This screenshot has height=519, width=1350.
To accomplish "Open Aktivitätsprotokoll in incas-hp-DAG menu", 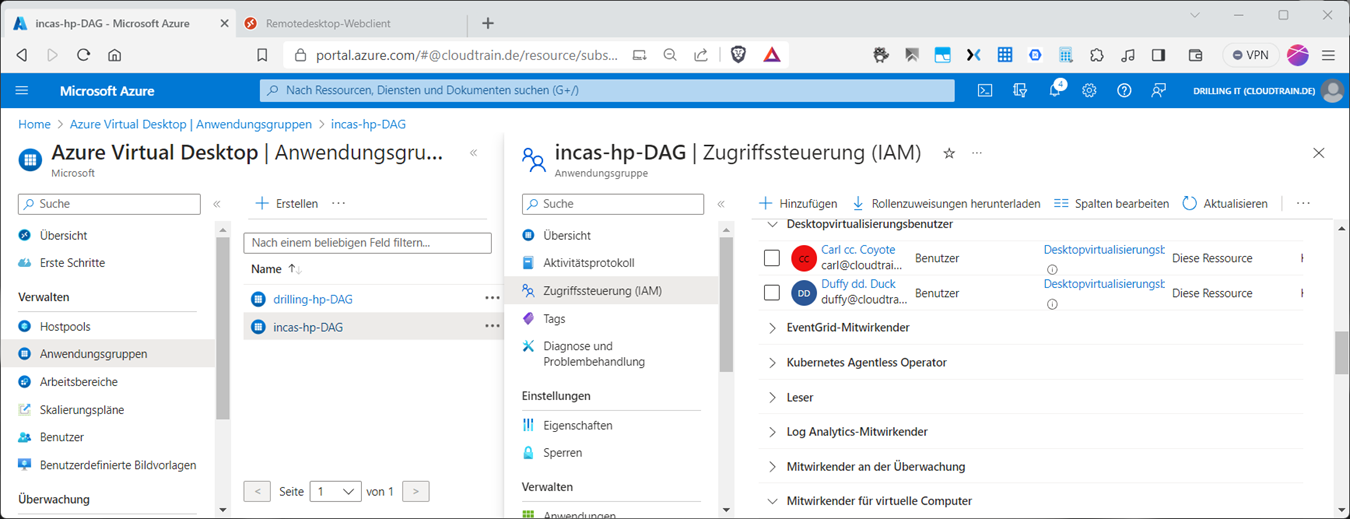I will 589,263.
